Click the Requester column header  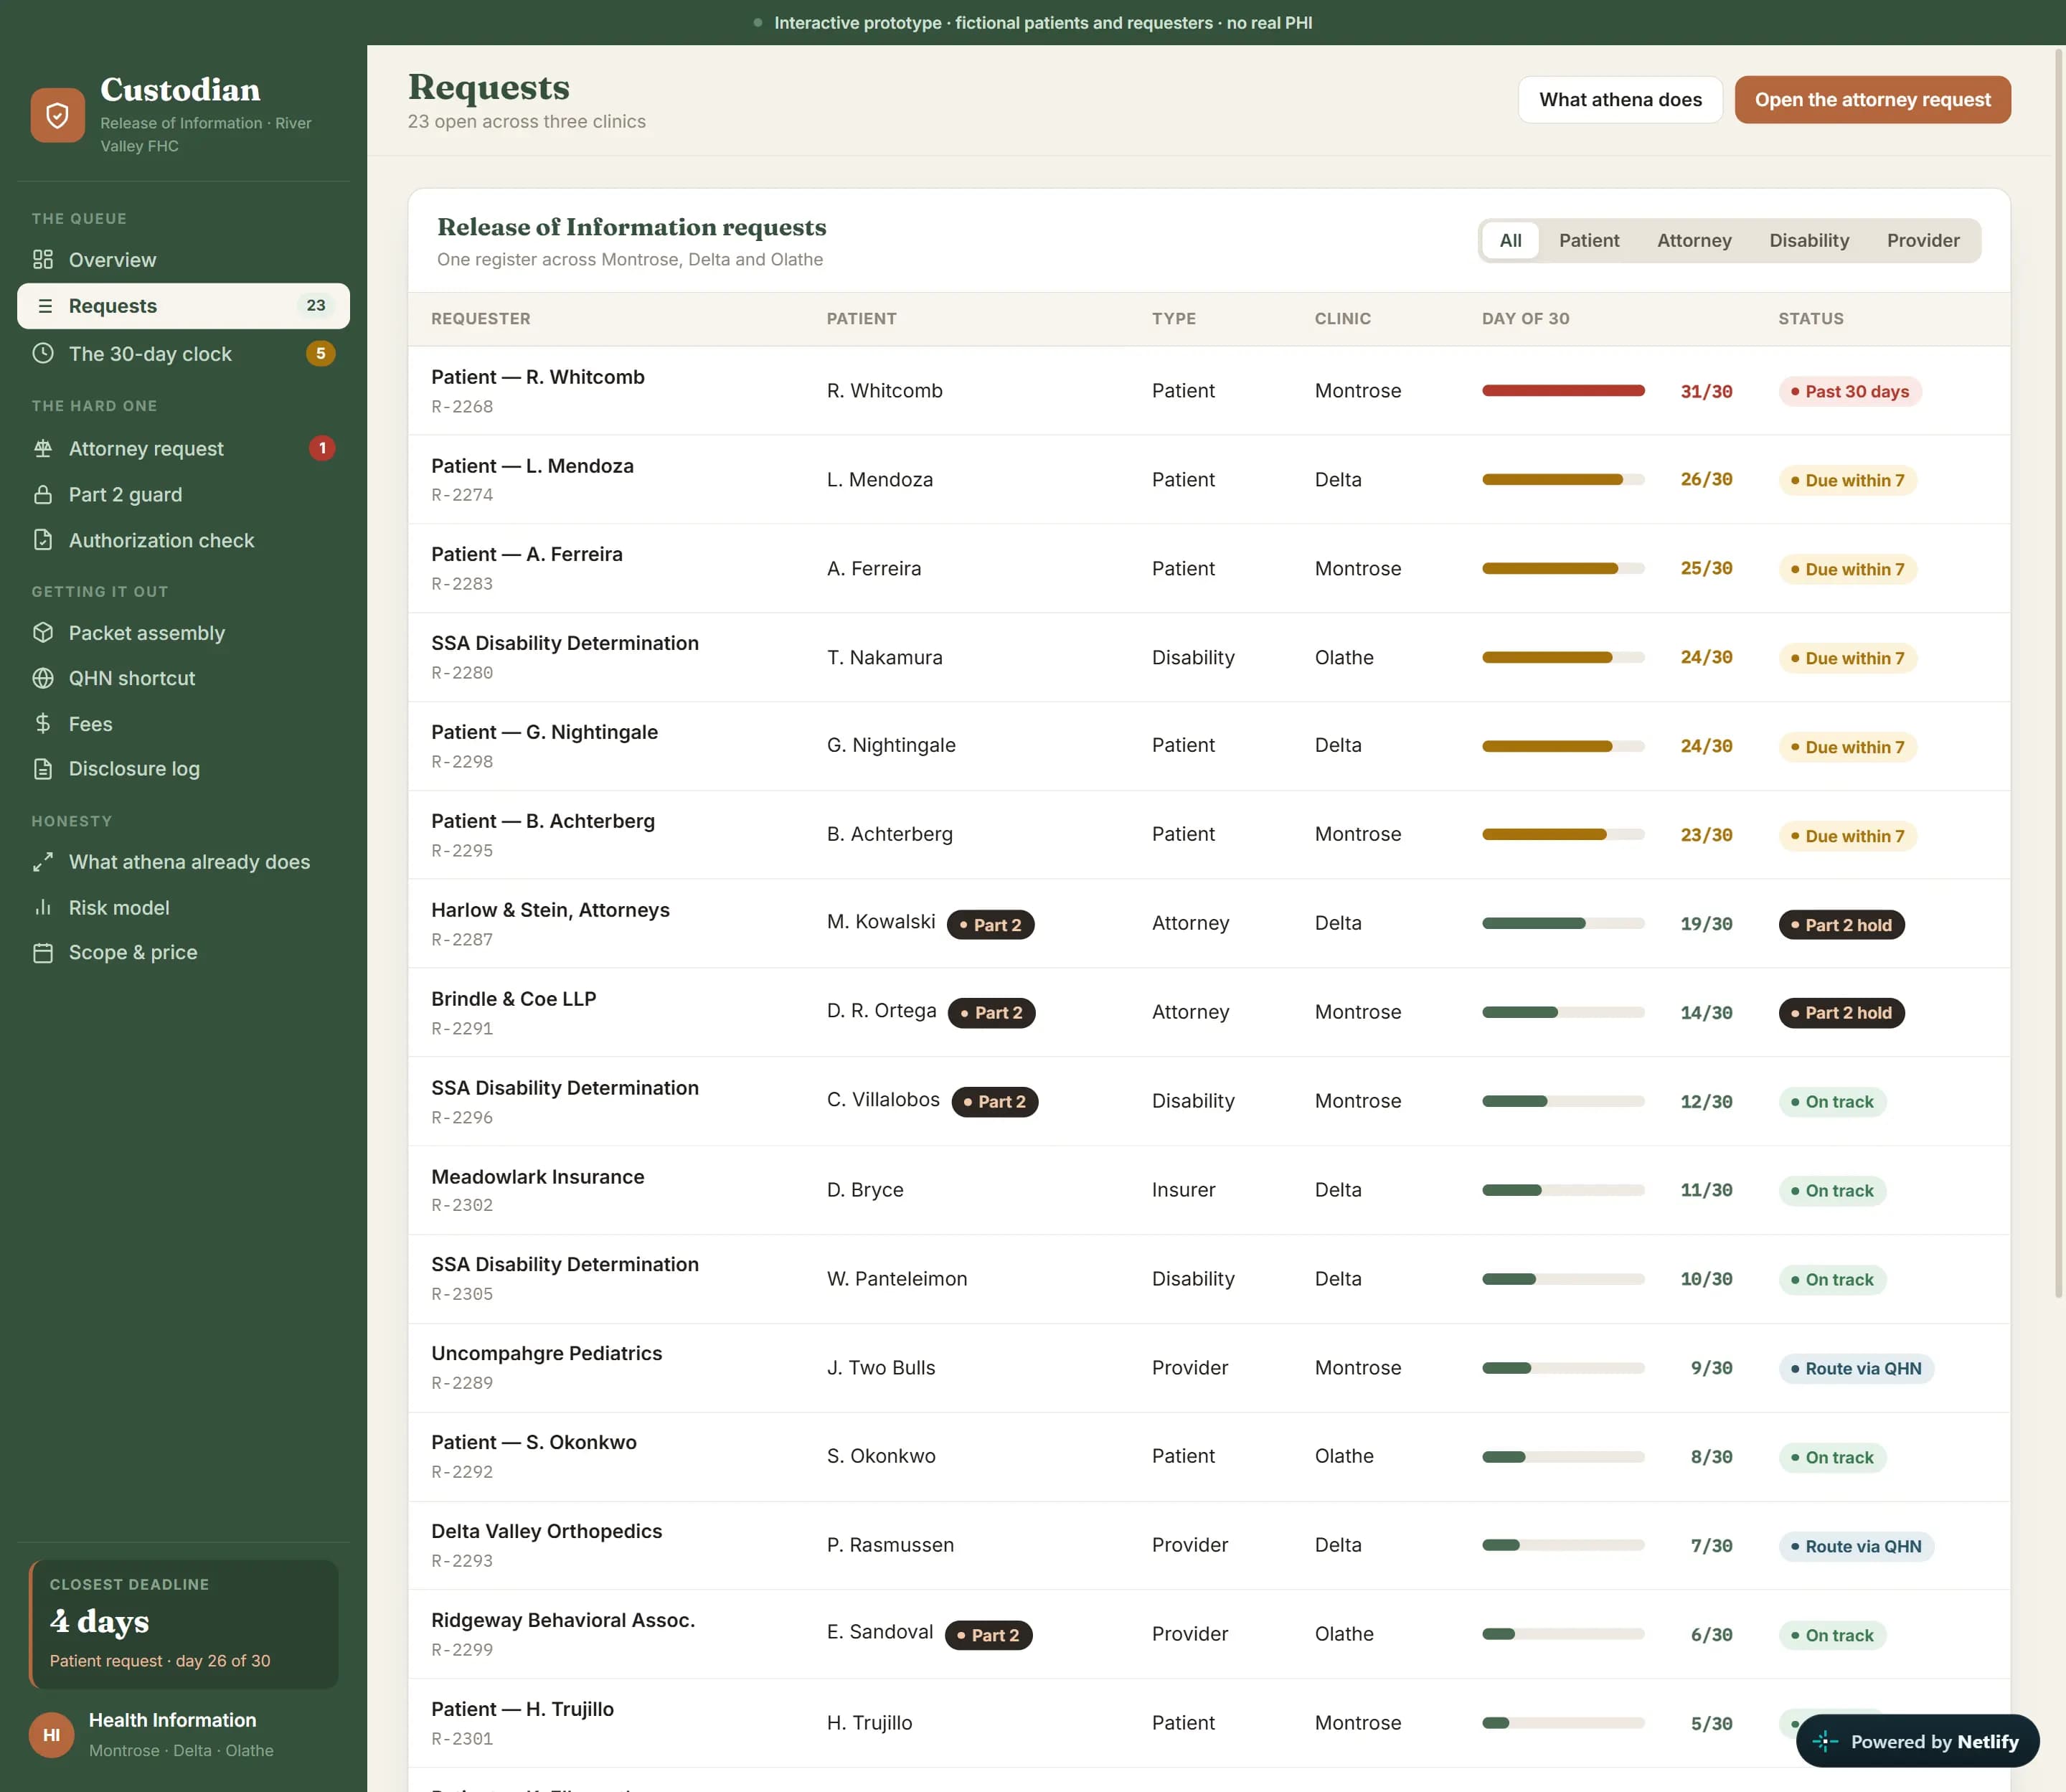481,319
